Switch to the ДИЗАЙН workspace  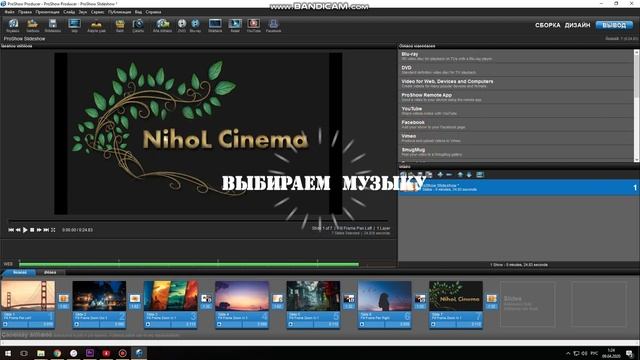[x=578, y=25]
